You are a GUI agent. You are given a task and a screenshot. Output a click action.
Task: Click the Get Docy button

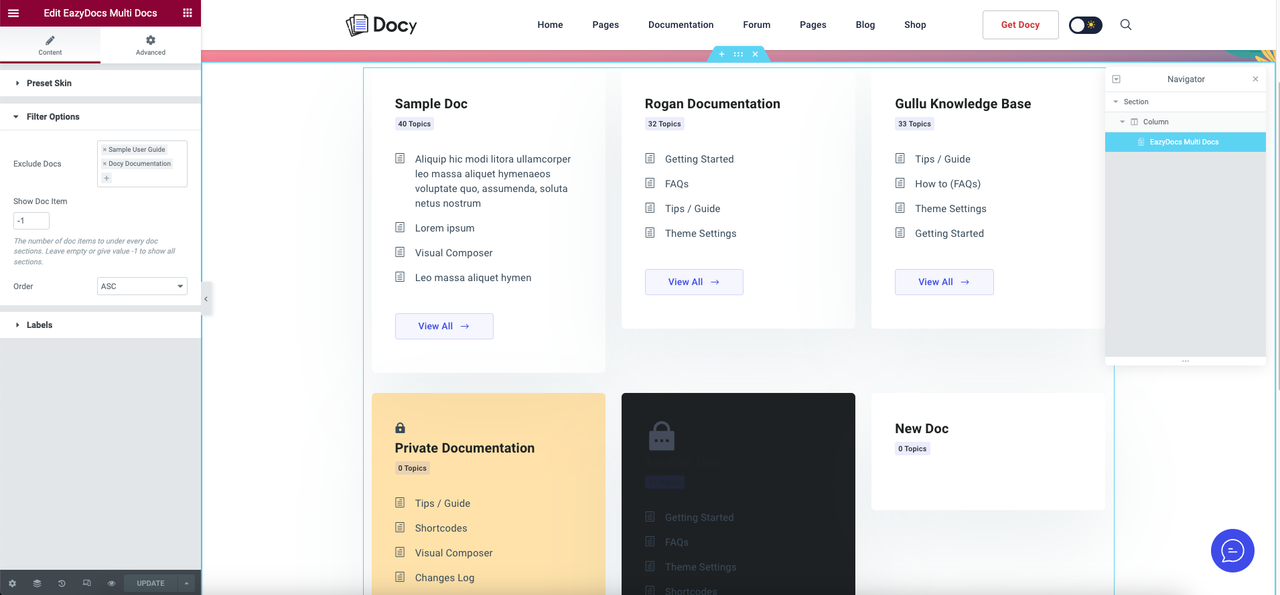click(x=1020, y=25)
